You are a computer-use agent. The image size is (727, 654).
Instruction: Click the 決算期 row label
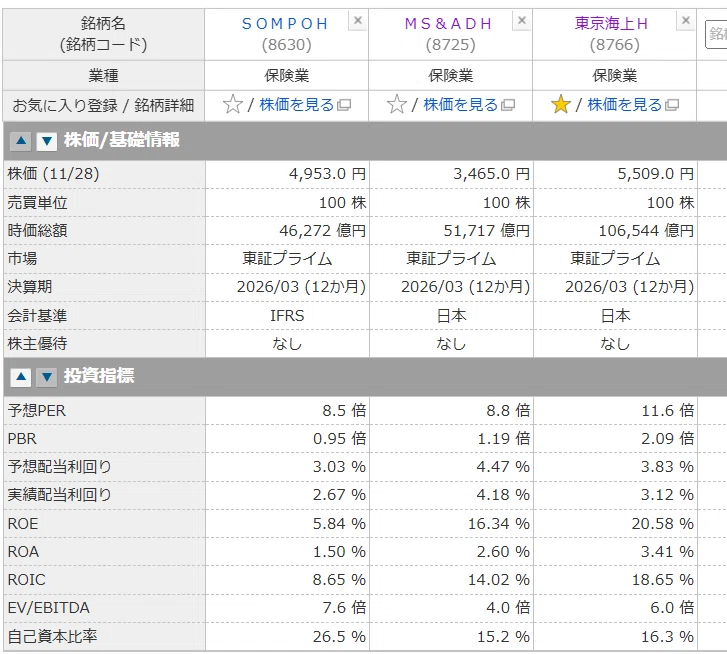[30, 287]
